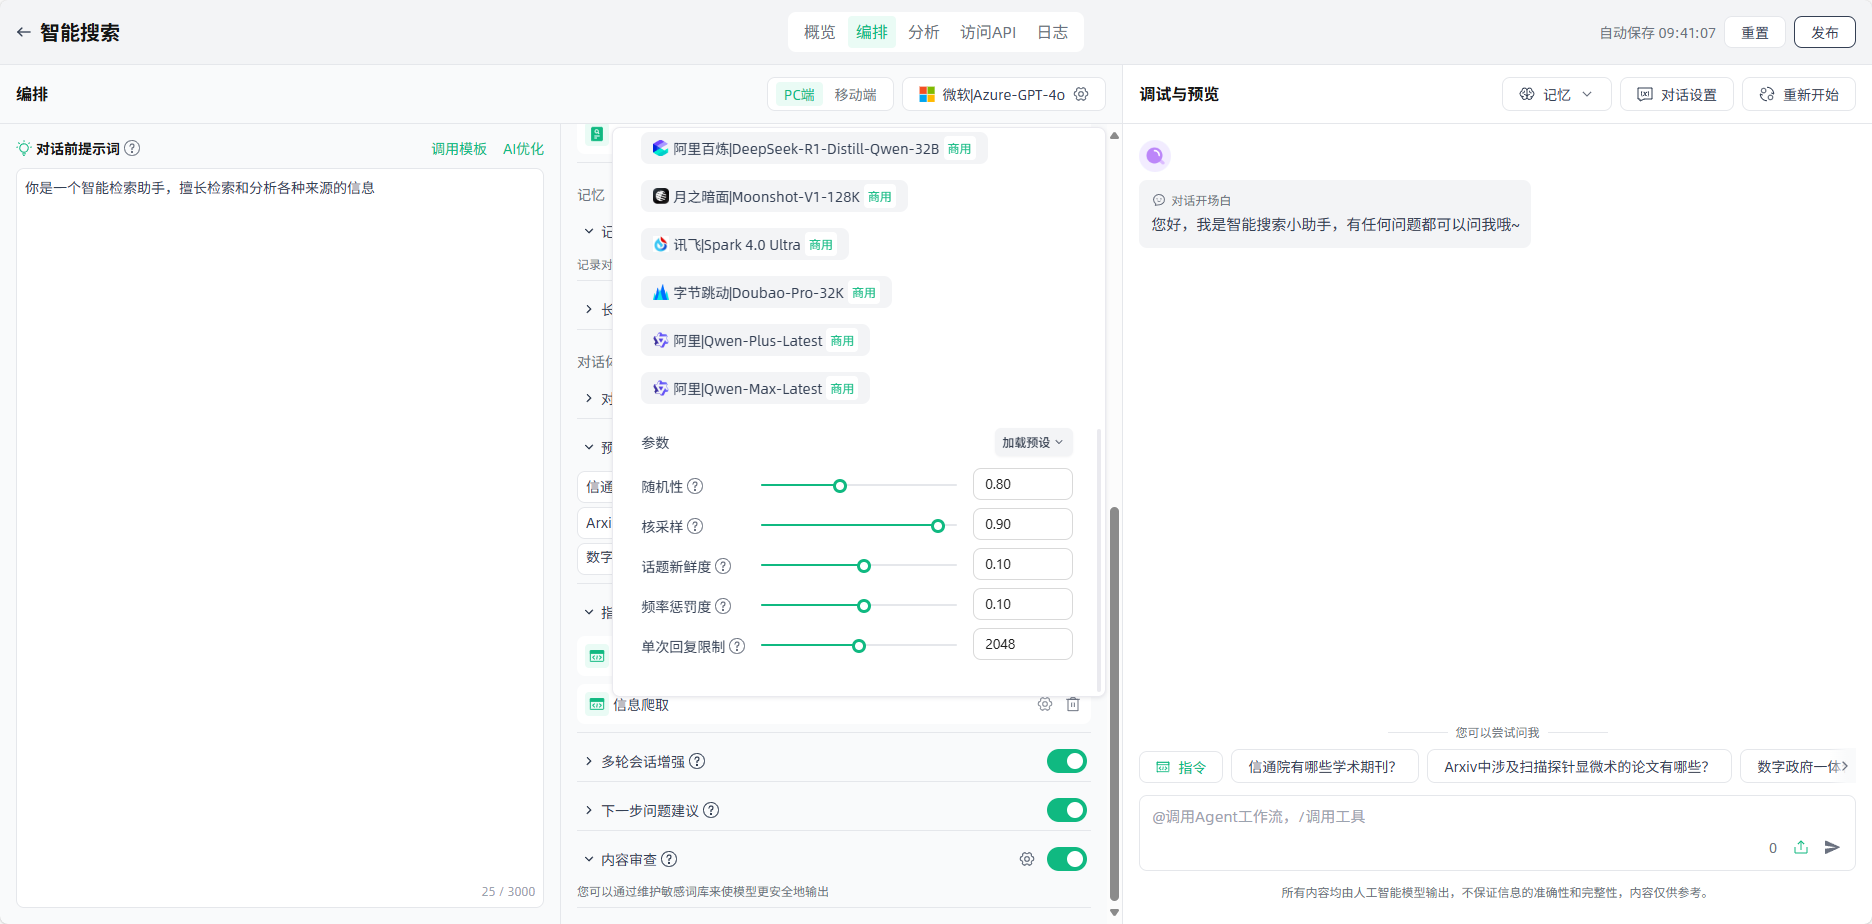
Task: Click help icon next to 随机性
Action: click(x=695, y=486)
